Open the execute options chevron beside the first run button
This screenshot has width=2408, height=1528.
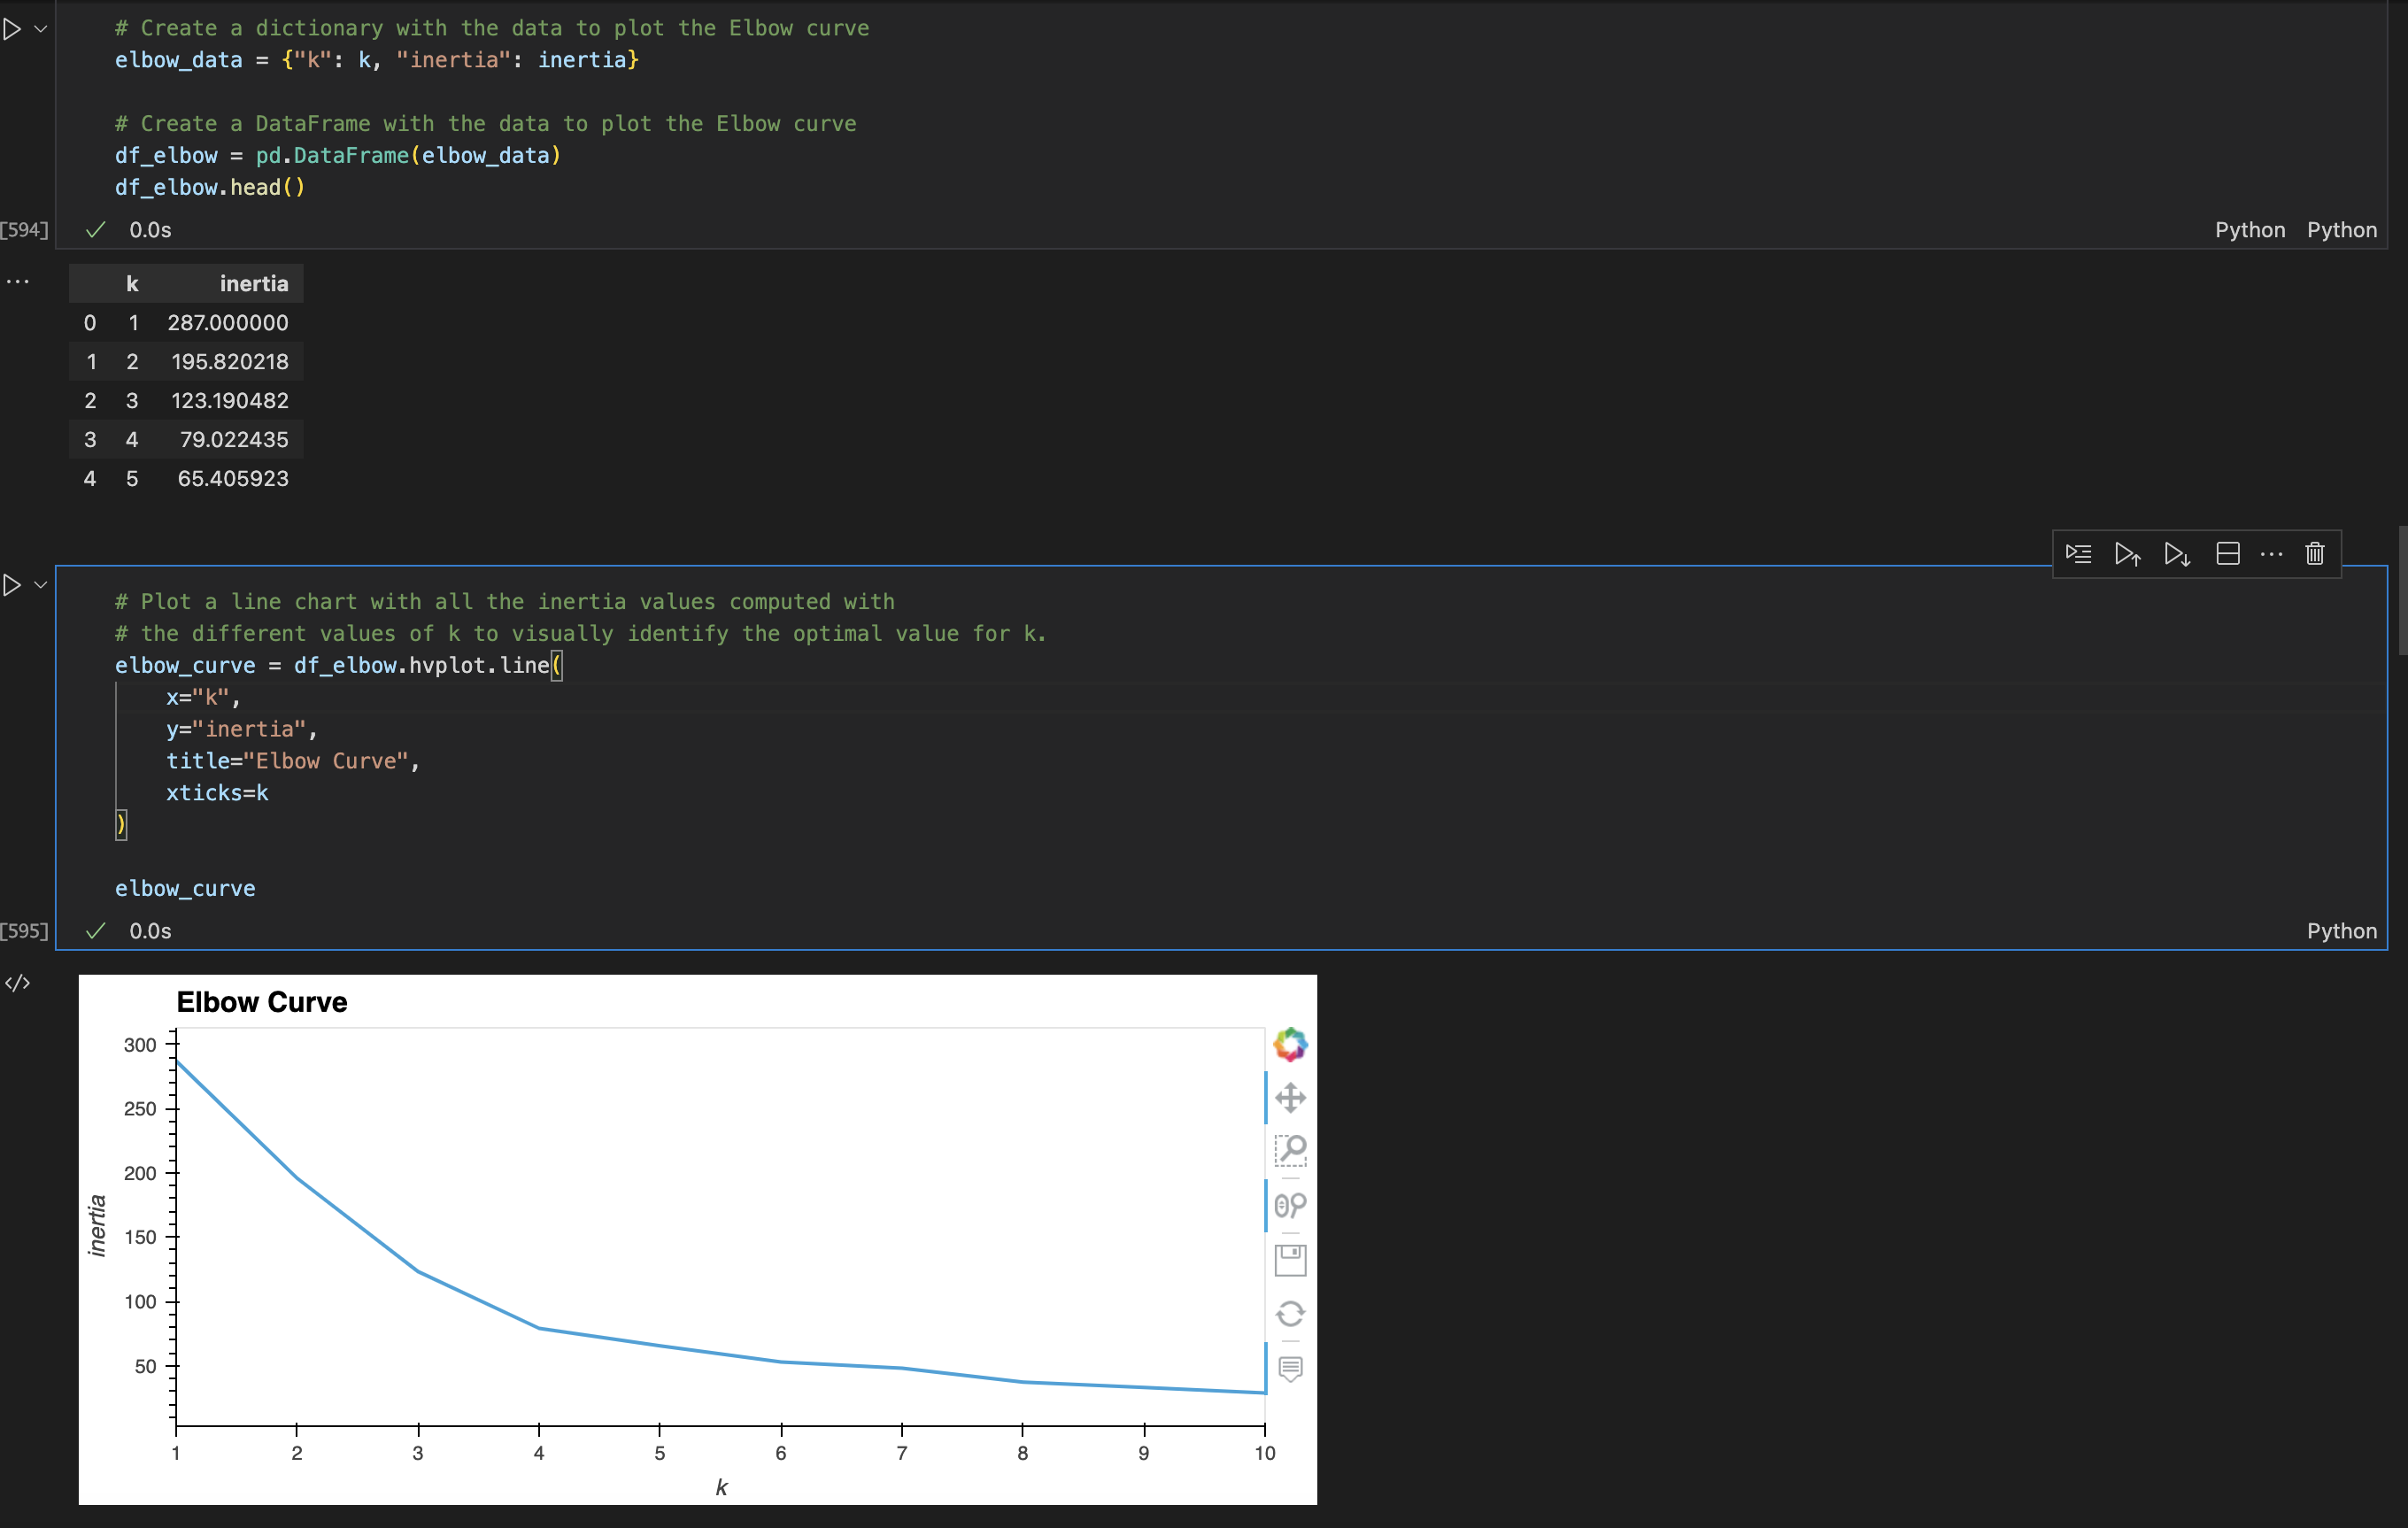pyautogui.click(x=40, y=29)
